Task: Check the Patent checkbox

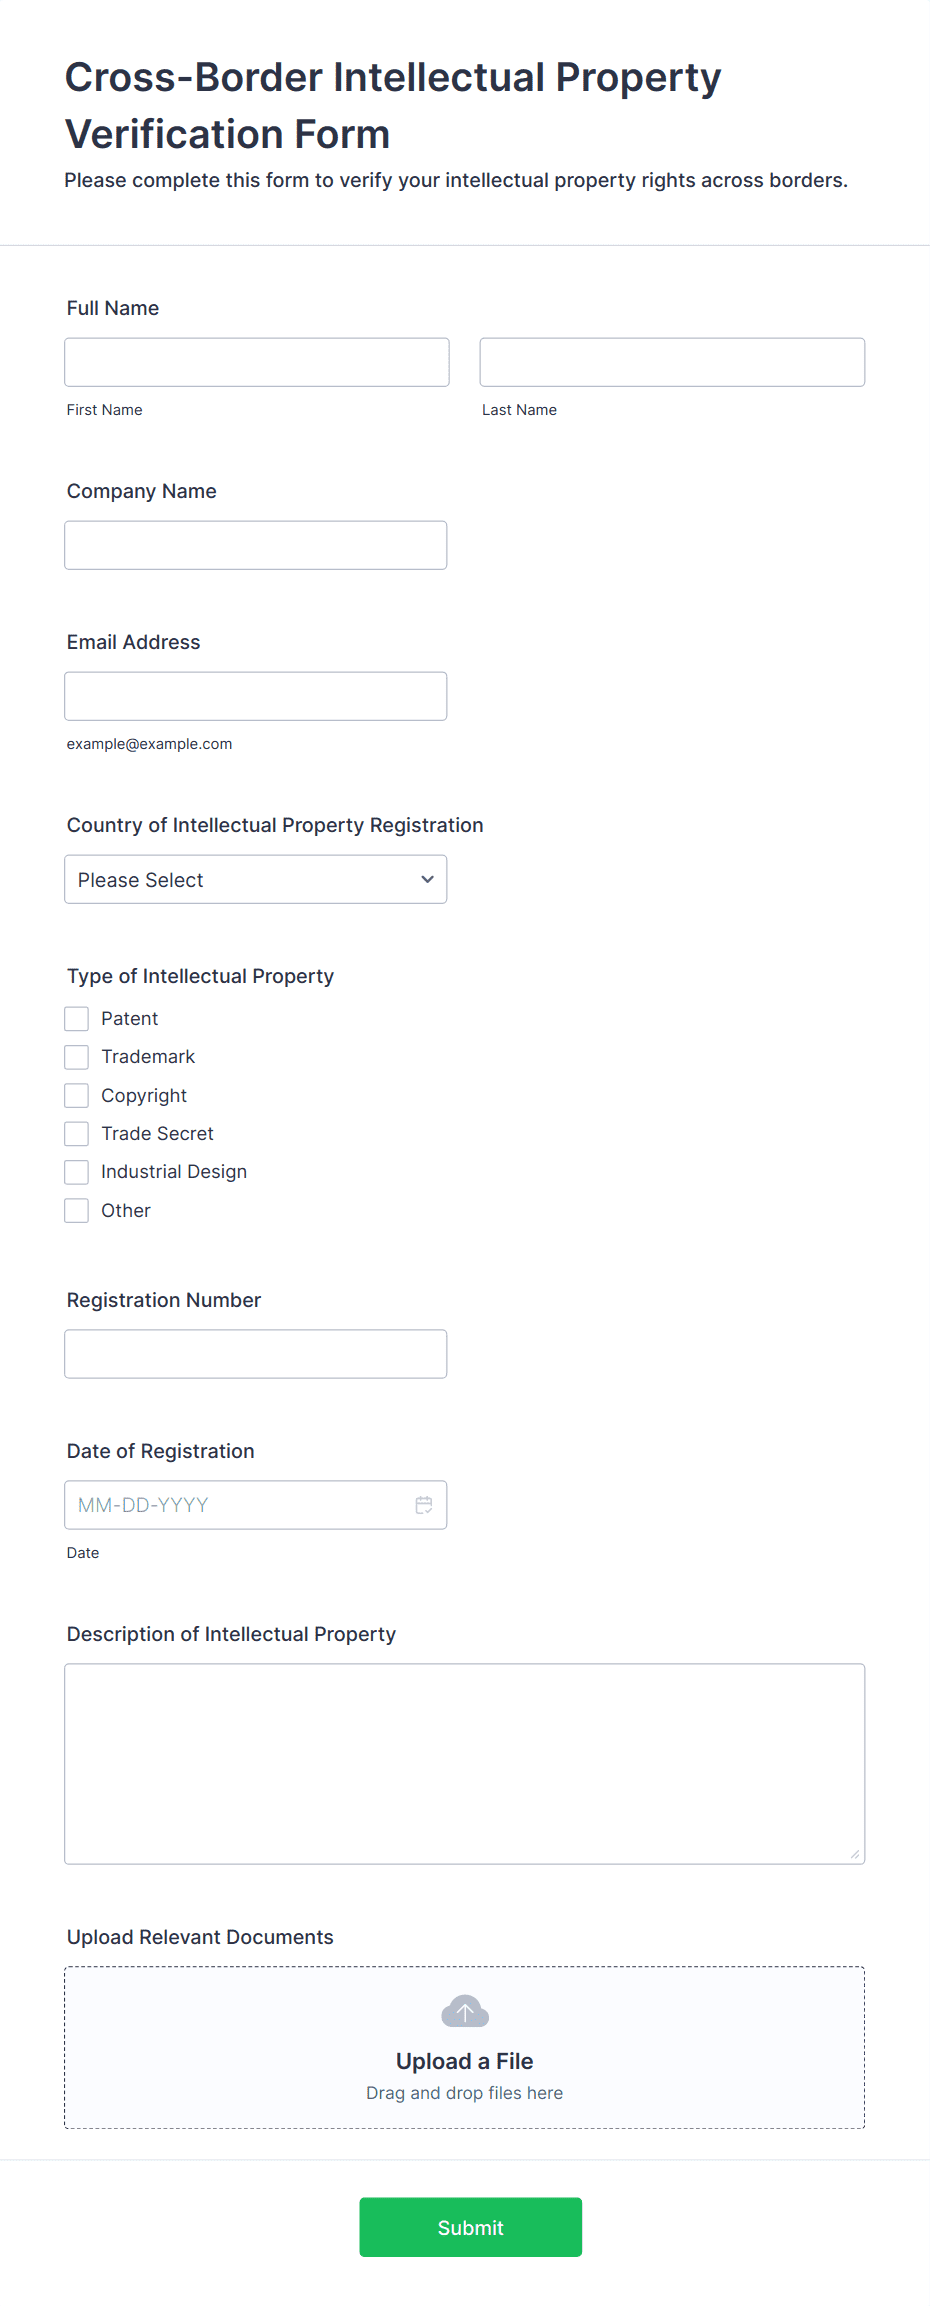Action: tap(77, 1019)
